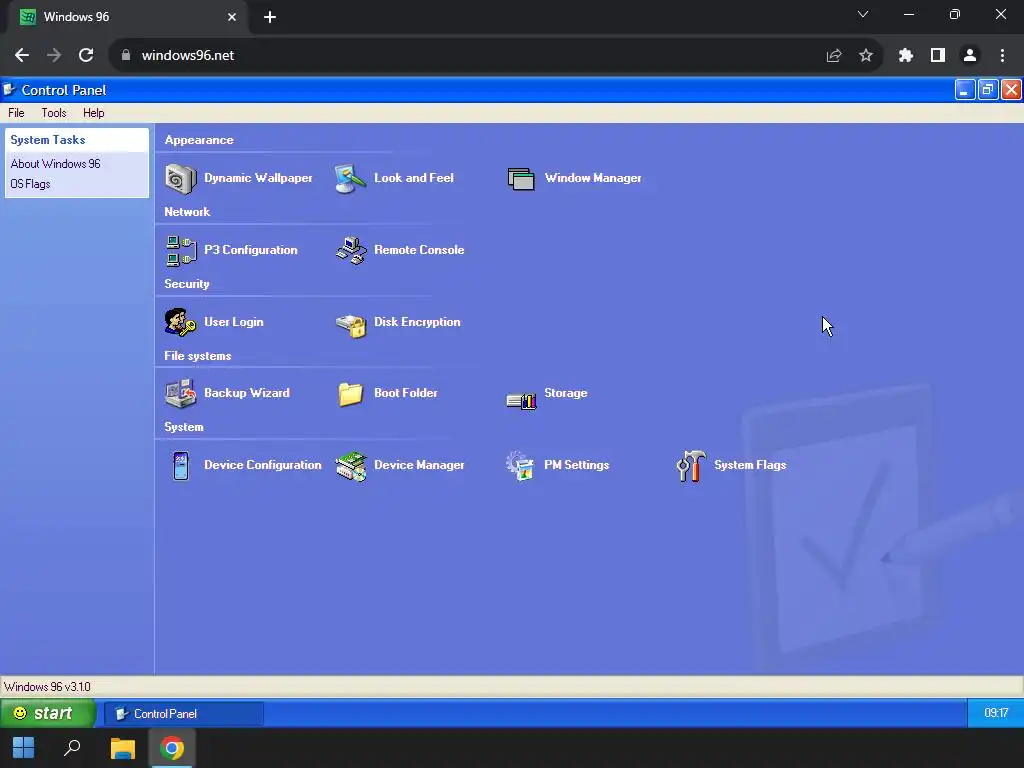Image resolution: width=1024 pixels, height=768 pixels.
Task: Open the User Login icon
Action: [x=180, y=322]
